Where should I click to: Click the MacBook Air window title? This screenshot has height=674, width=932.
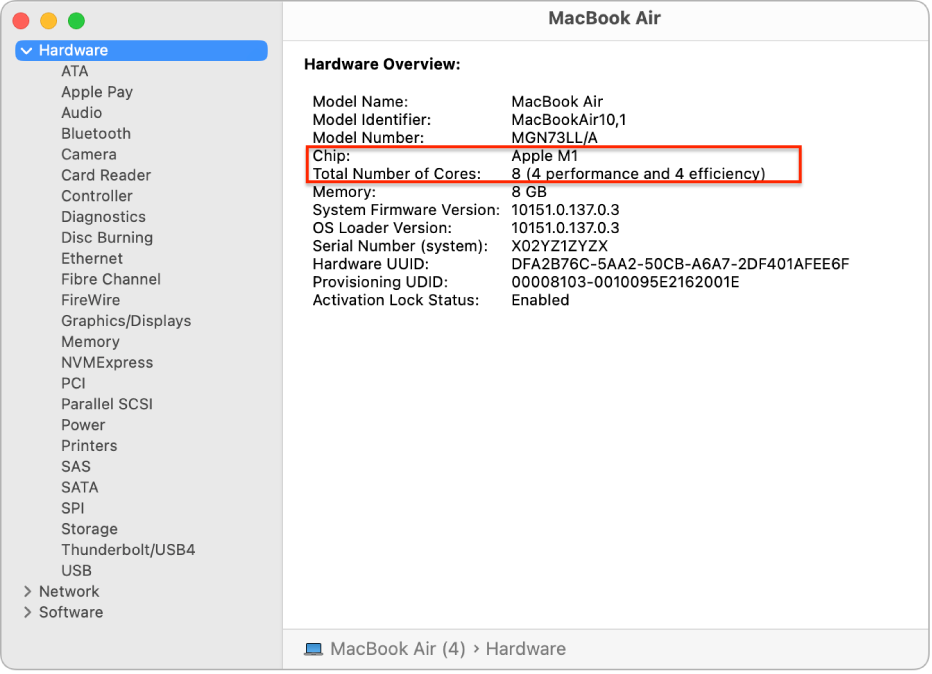click(604, 18)
